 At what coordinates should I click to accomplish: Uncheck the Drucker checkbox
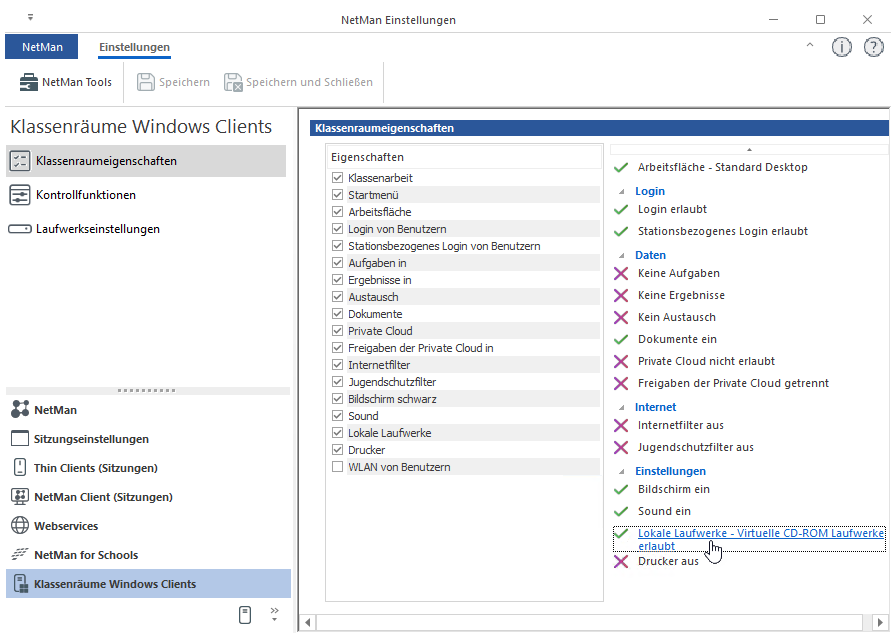click(337, 450)
